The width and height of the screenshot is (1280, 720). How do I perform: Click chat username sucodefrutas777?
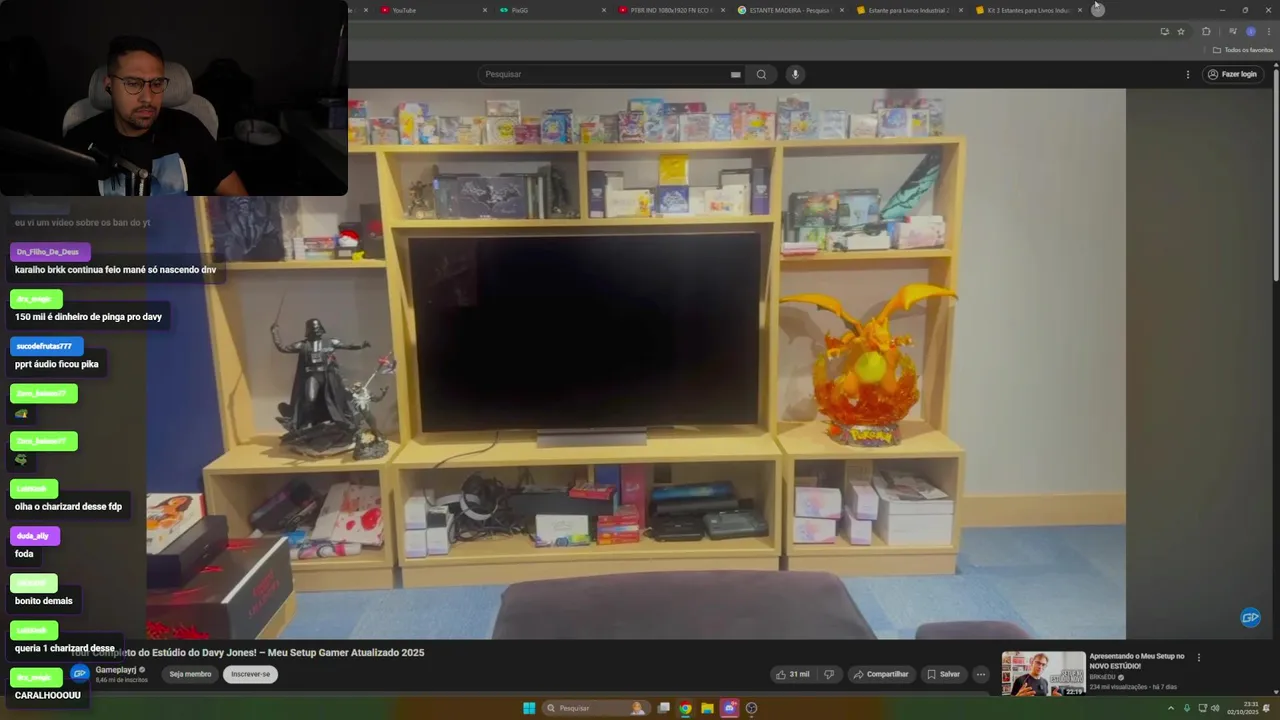click(x=44, y=346)
